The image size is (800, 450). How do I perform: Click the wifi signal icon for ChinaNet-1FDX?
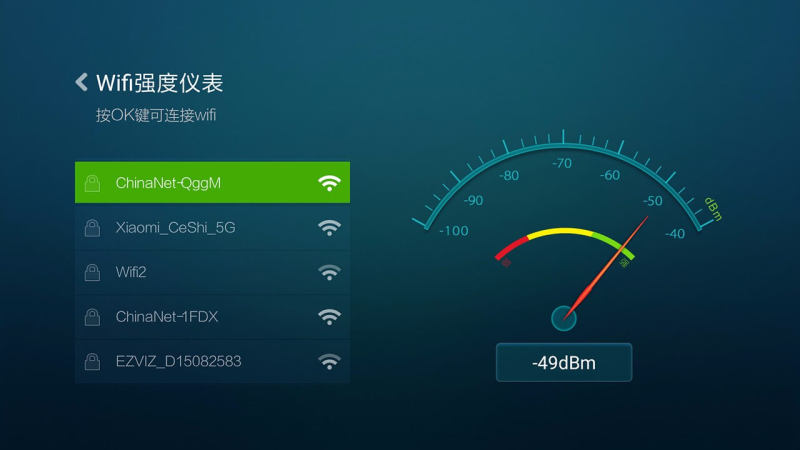[329, 317]
